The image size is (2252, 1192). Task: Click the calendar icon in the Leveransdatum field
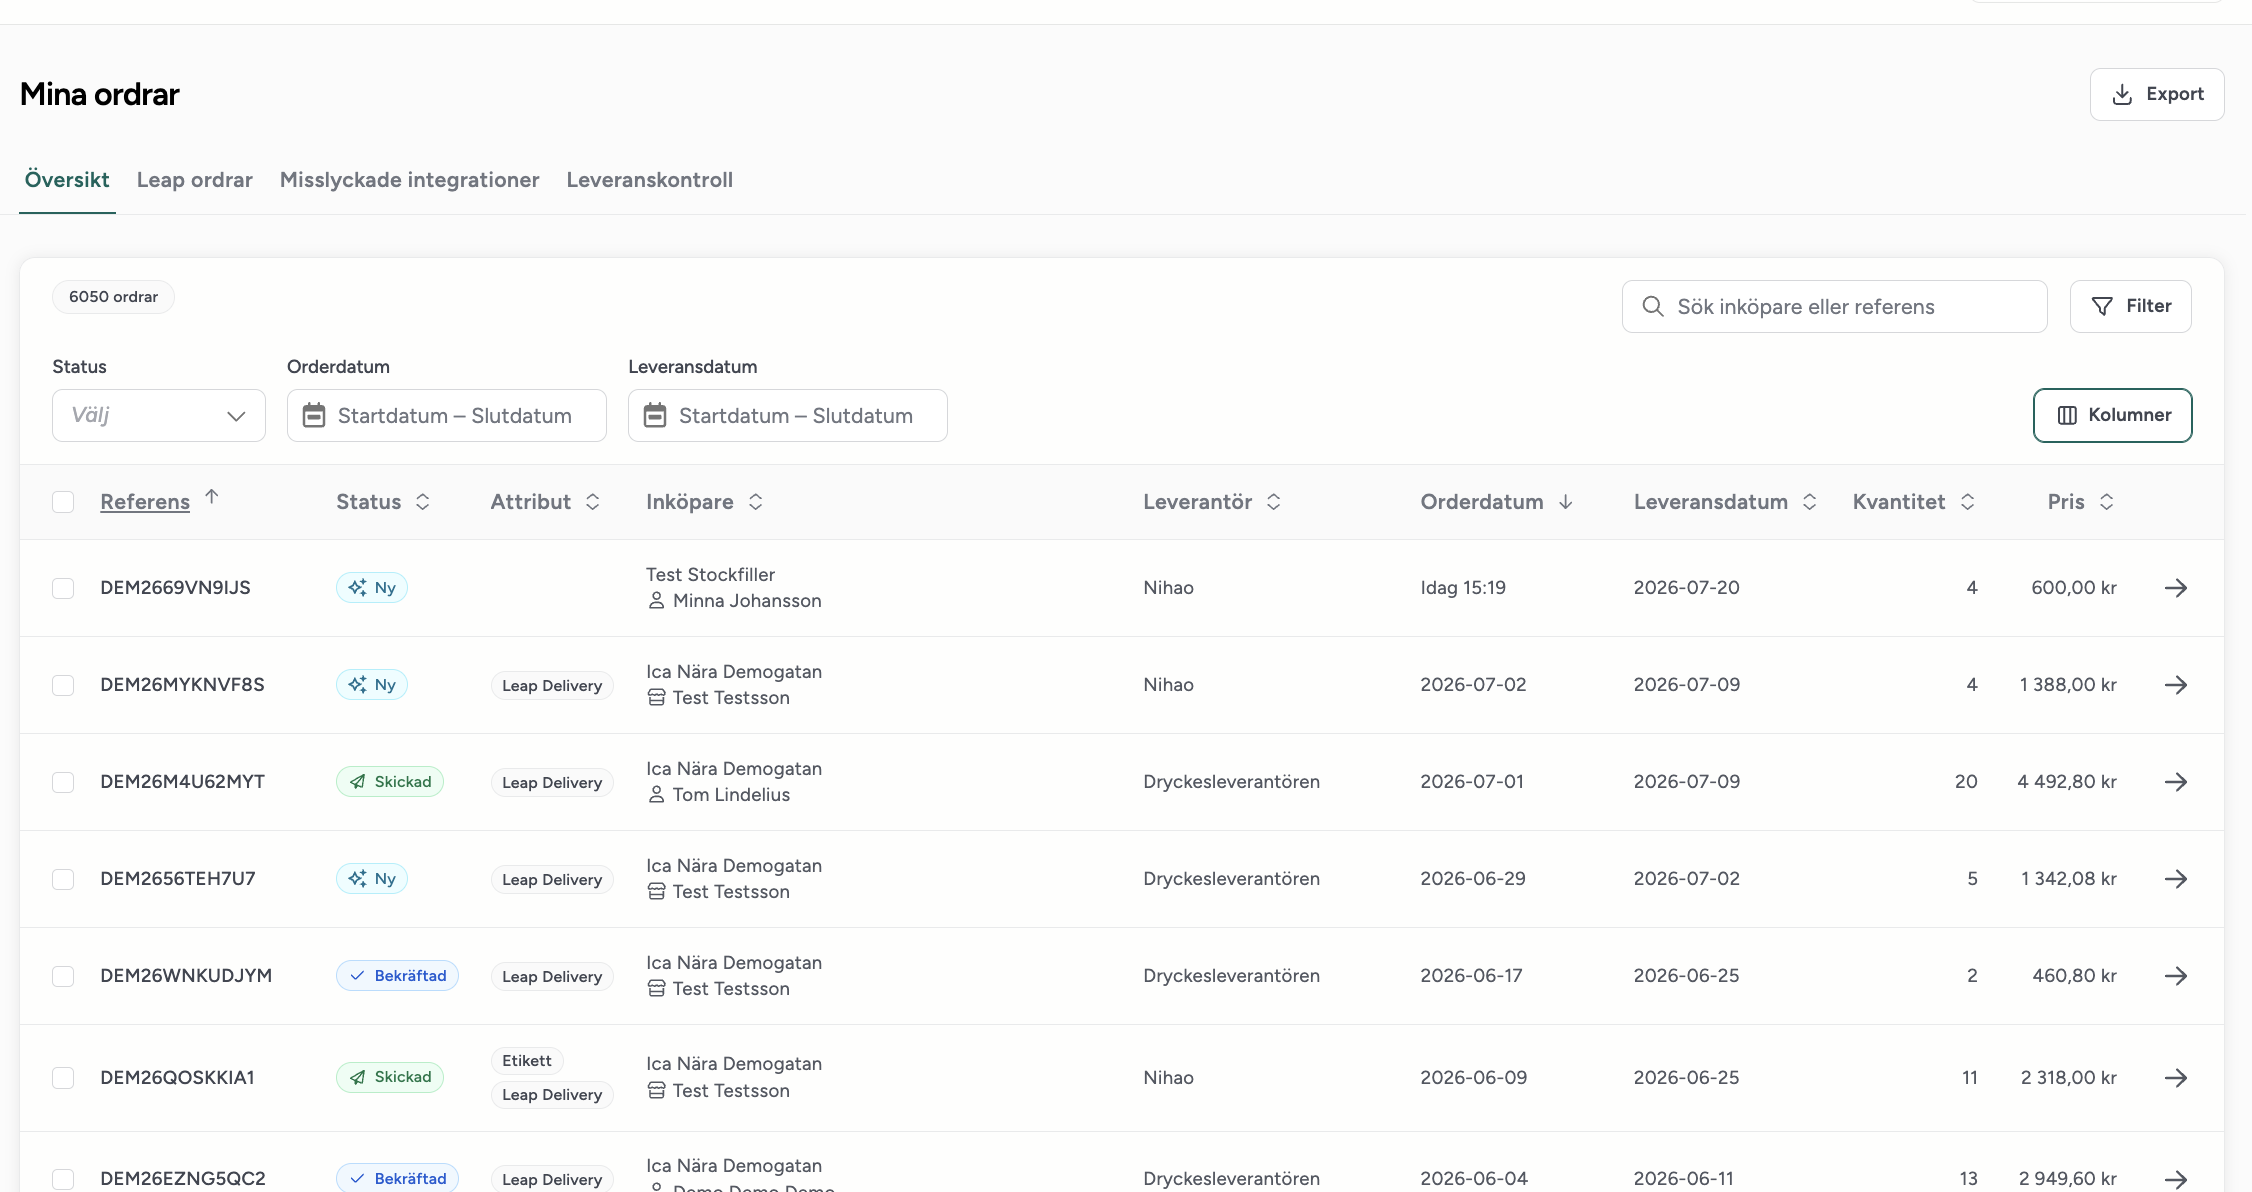(655, 415)
